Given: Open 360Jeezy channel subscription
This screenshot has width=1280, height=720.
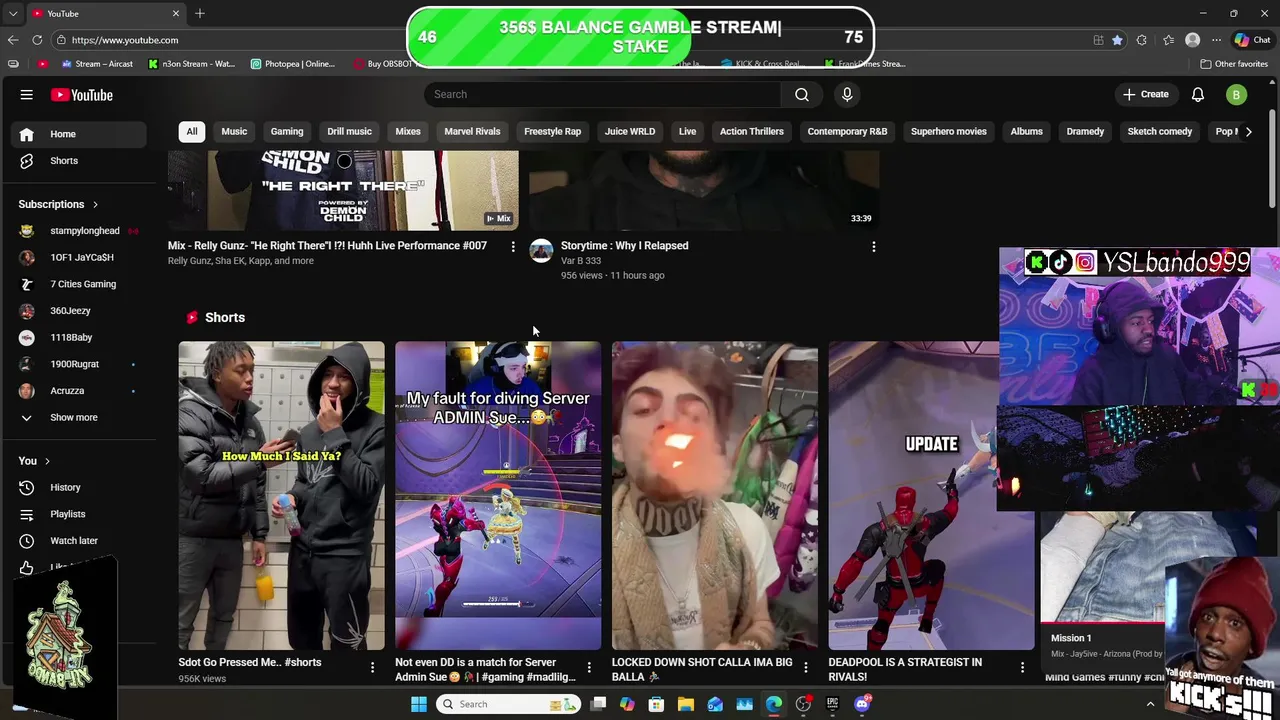Looking at the screenshot, I should [79, 311].
